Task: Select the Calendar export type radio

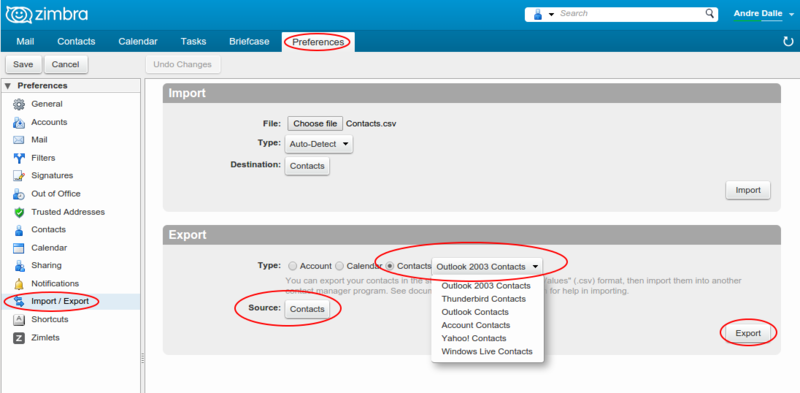Action: click(x=339, y=266)
